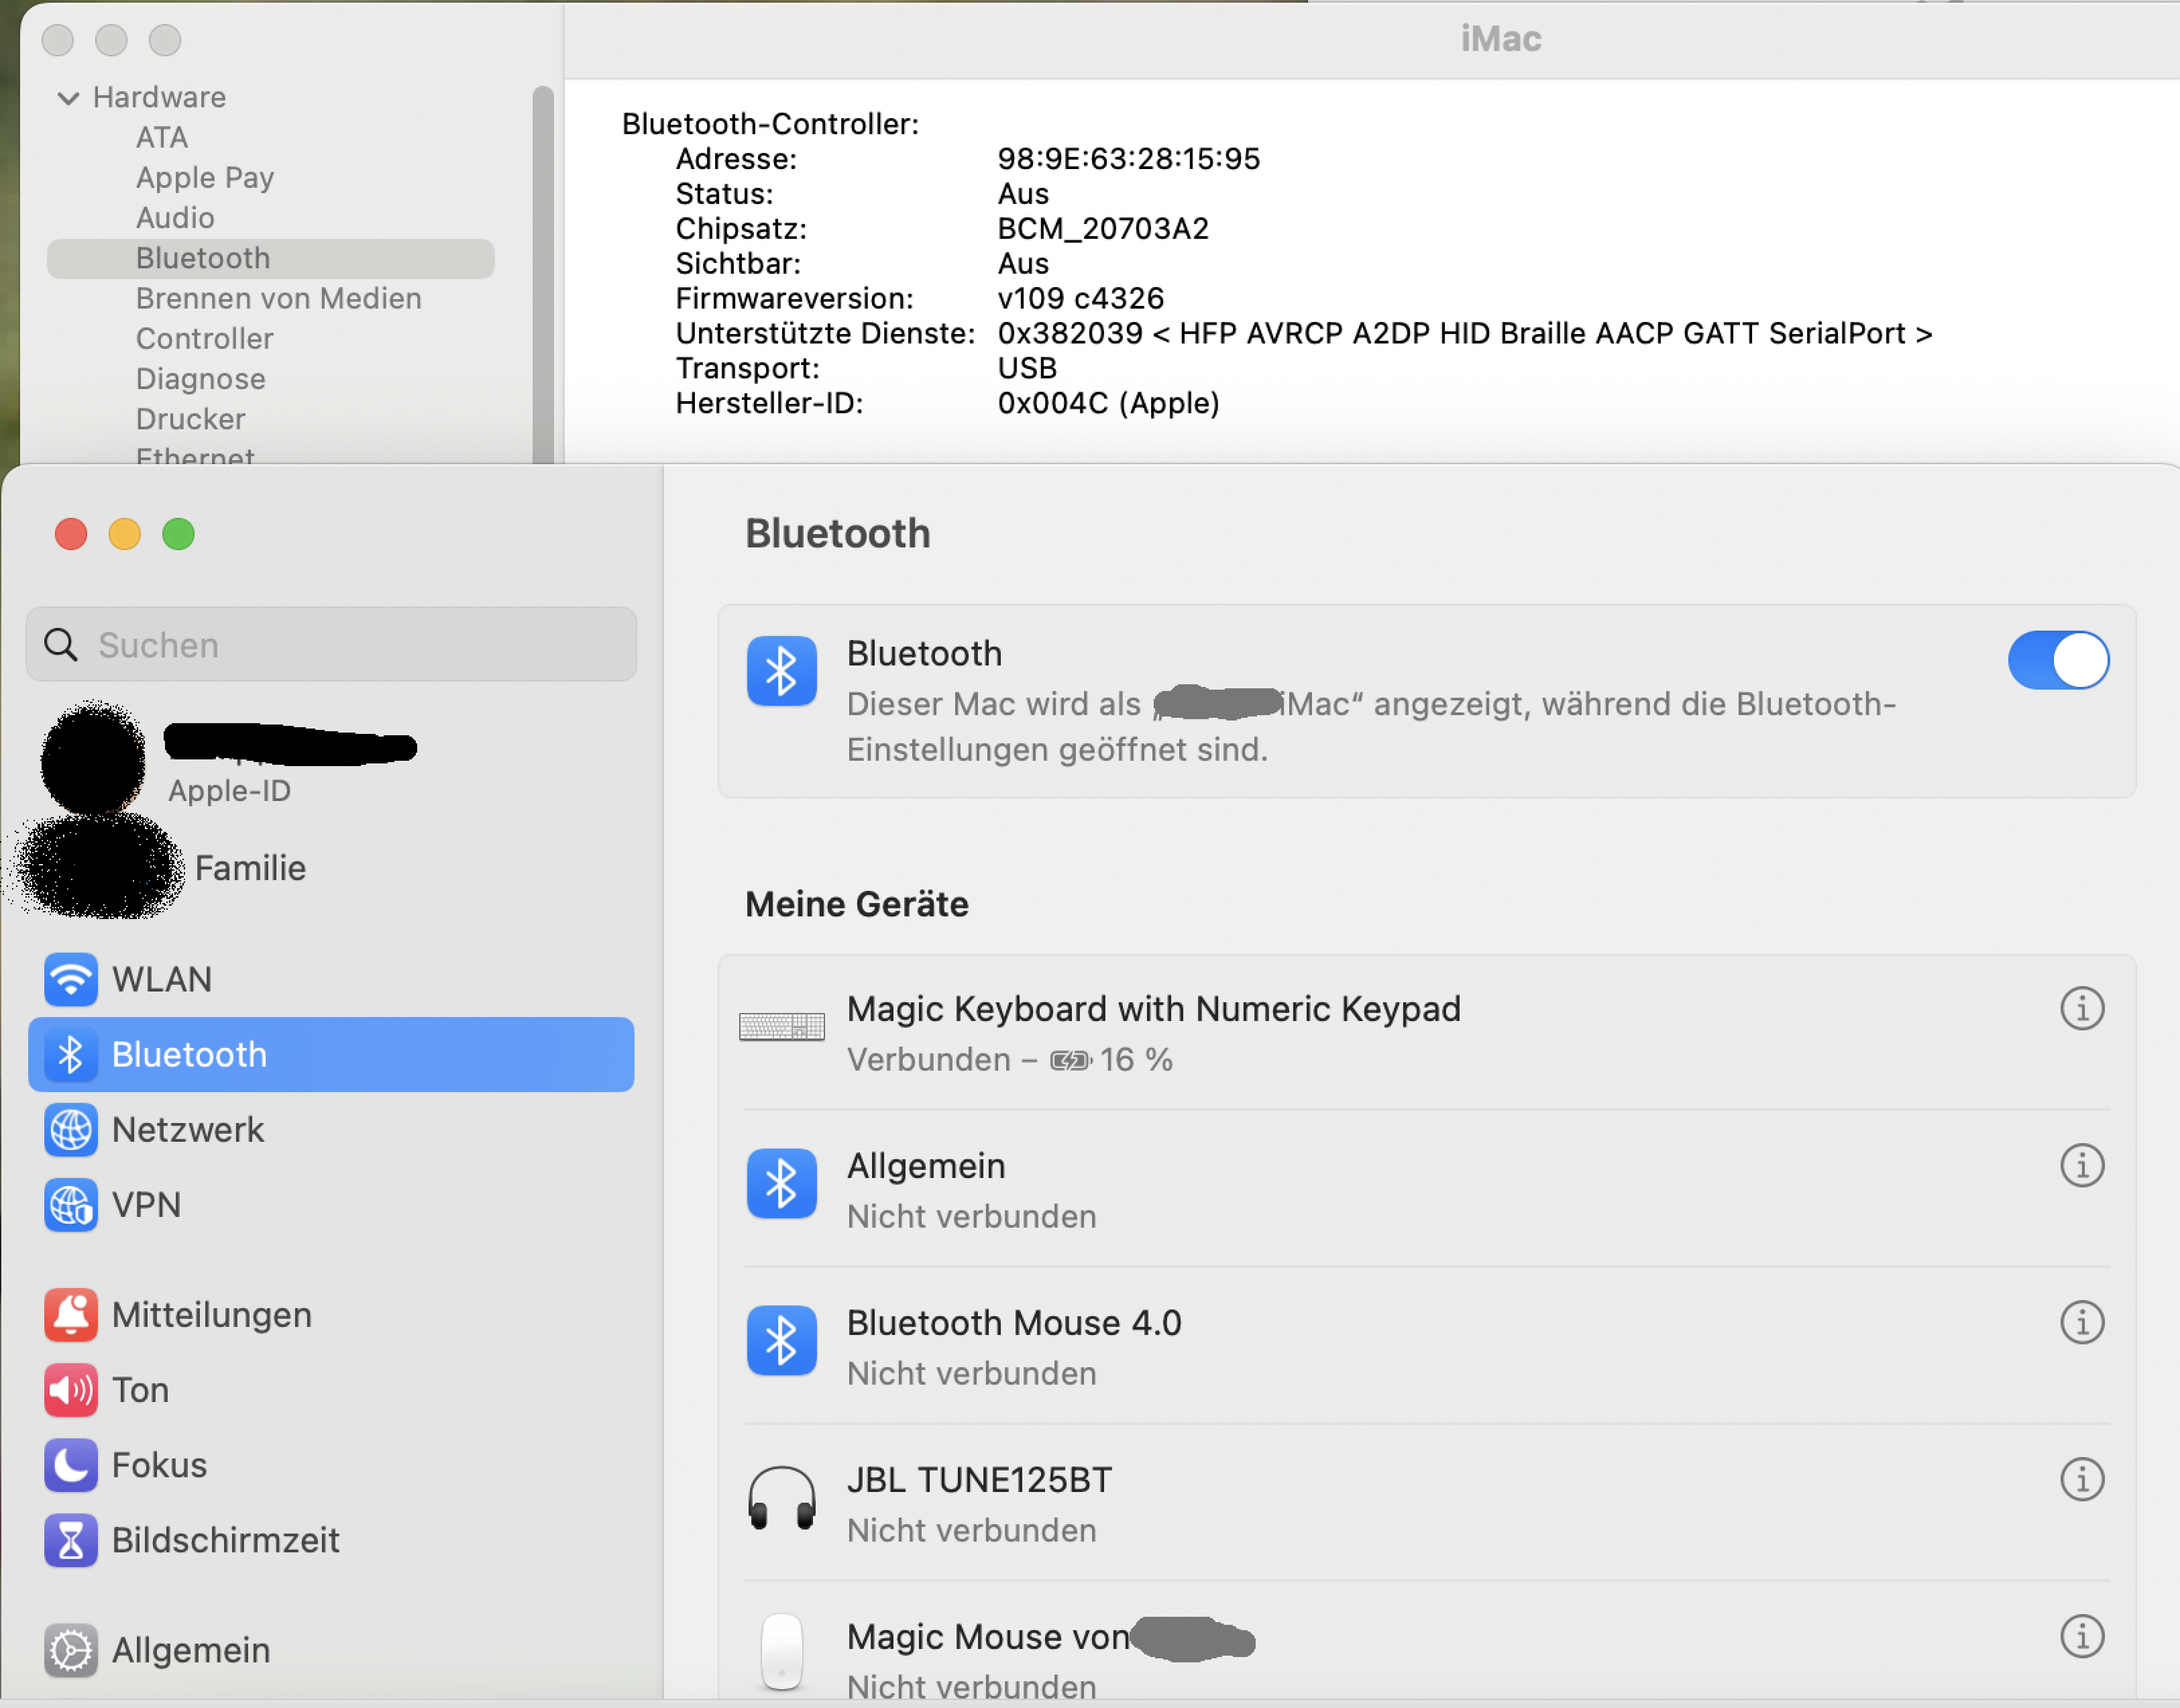Open VPN settings pane
The height and width of the screenshot is (1708, 2180).
tap(146, 1205)
